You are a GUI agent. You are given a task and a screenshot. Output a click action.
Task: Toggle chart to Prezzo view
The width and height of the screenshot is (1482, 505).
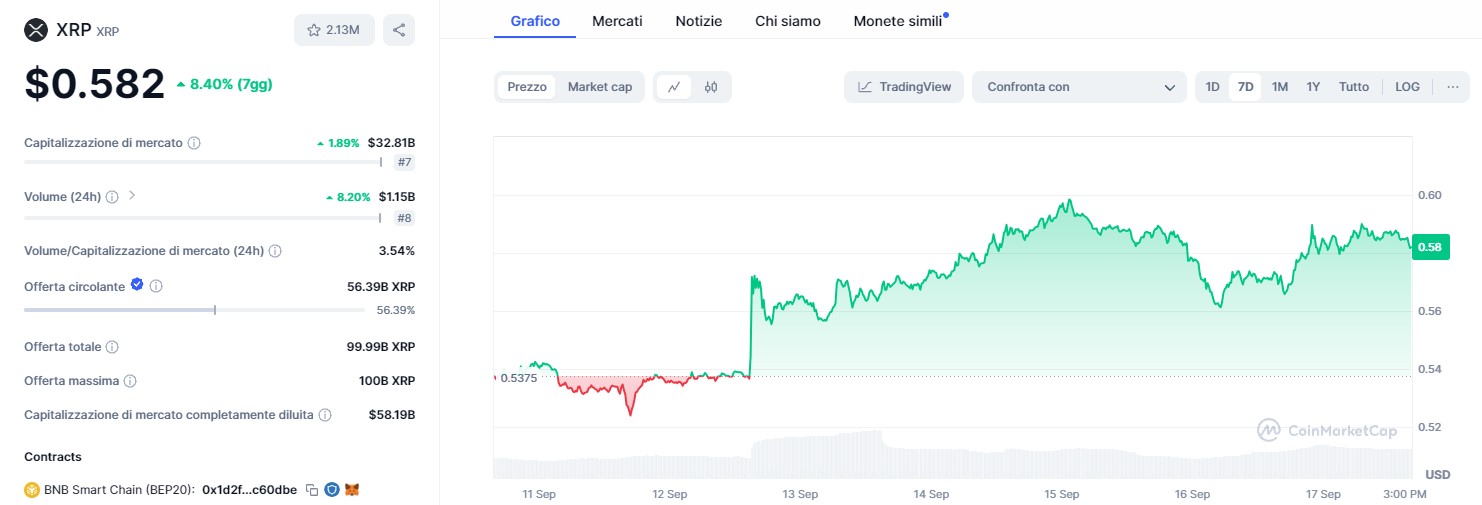coord(527,87)
